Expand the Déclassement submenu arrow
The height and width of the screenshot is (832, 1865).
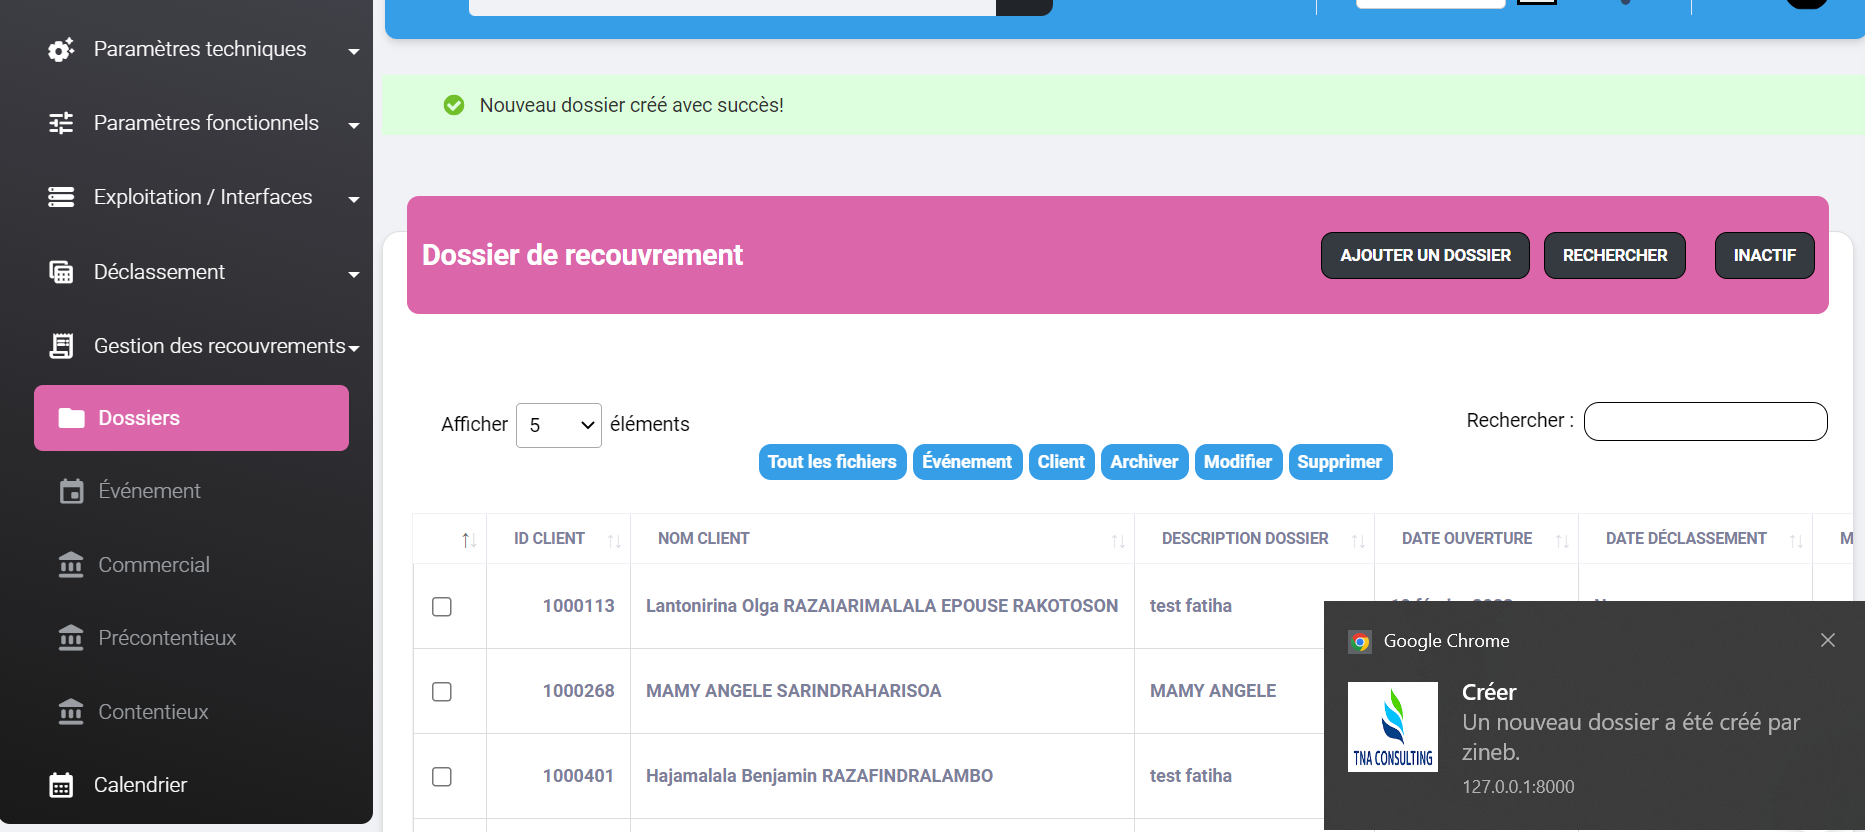[353, 274]
